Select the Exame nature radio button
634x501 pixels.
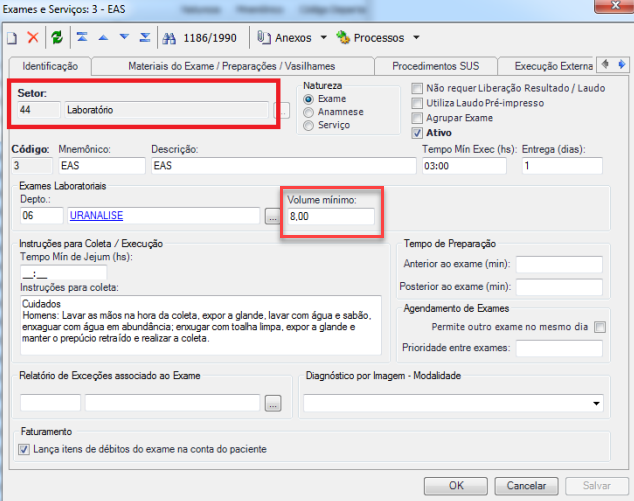point(308,99)
